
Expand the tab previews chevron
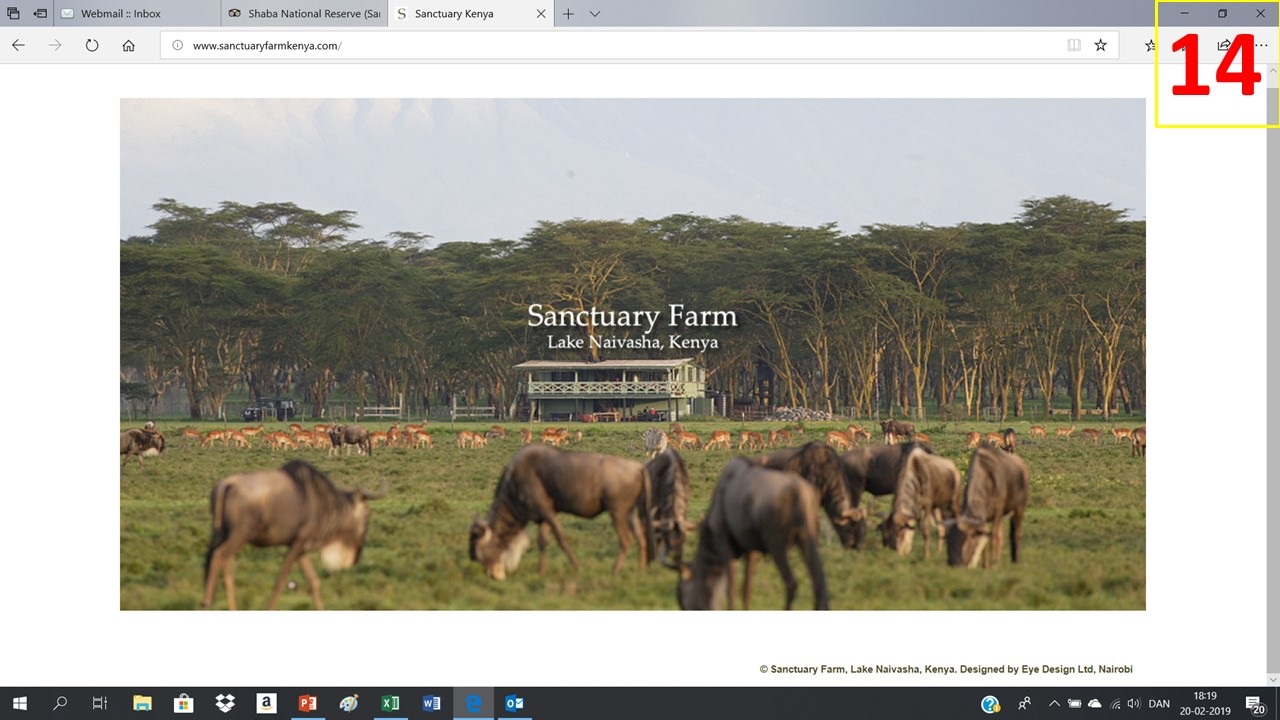coord(595,14)
